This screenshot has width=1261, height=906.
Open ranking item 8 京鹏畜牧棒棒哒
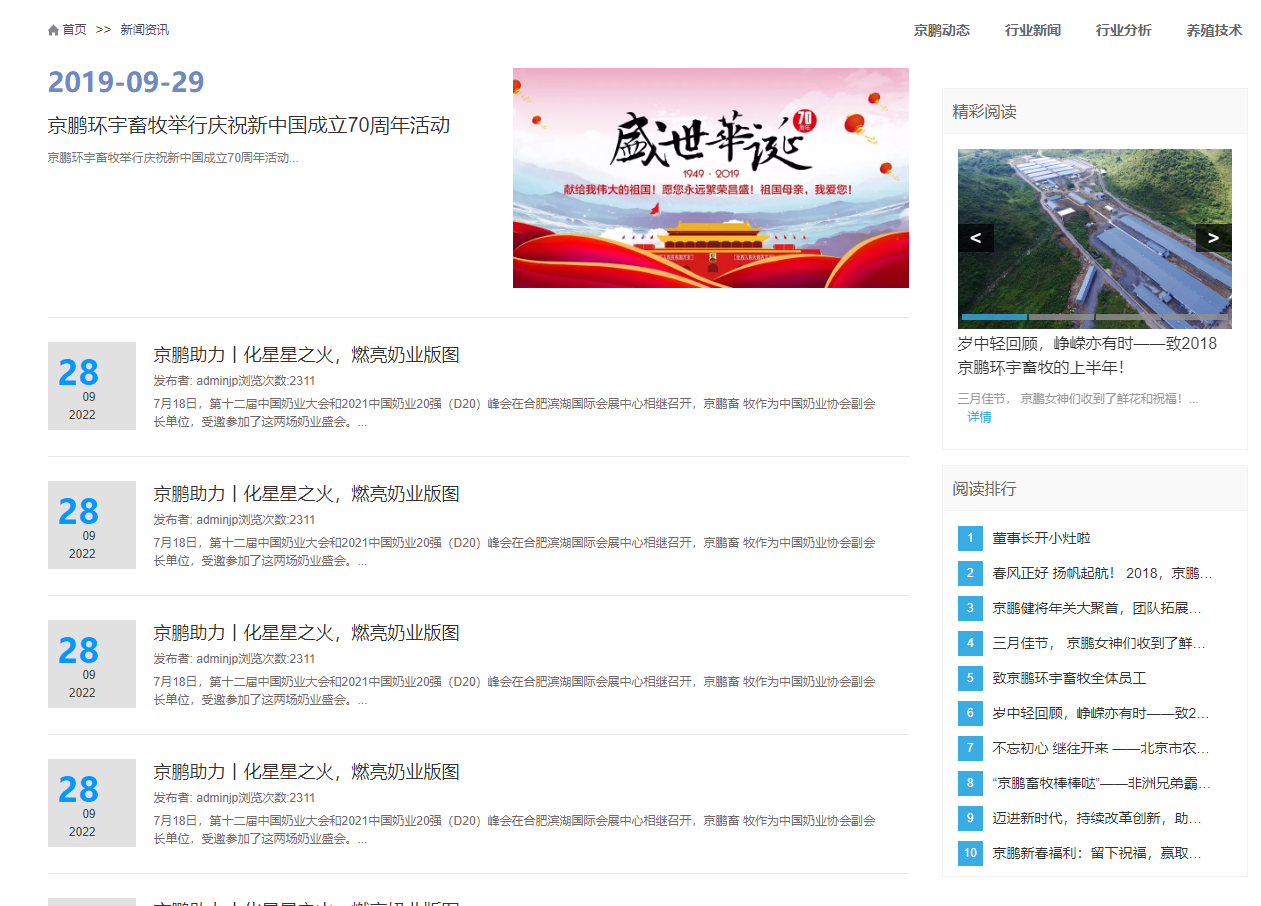pyautogui.click(x=1101, y=783)
